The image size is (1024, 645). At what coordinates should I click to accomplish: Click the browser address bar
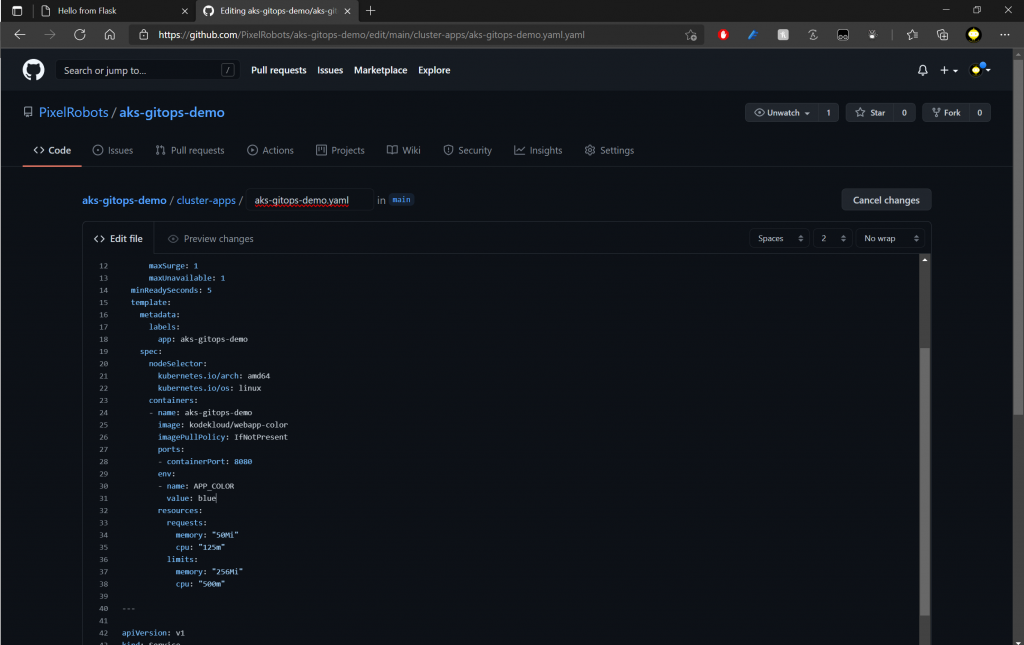click(418, 35)
